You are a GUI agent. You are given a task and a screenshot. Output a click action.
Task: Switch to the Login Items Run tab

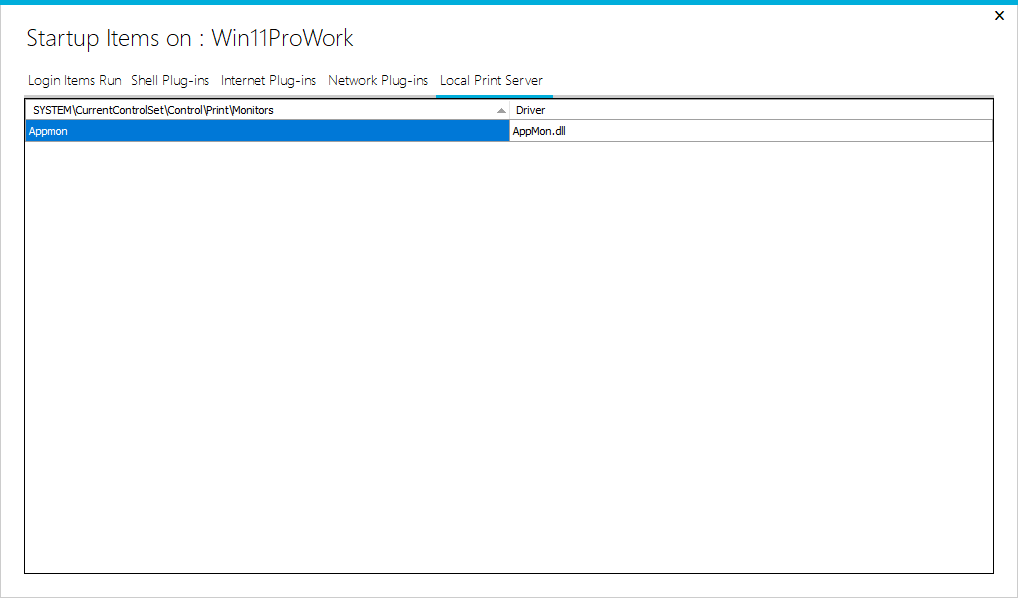75,81
